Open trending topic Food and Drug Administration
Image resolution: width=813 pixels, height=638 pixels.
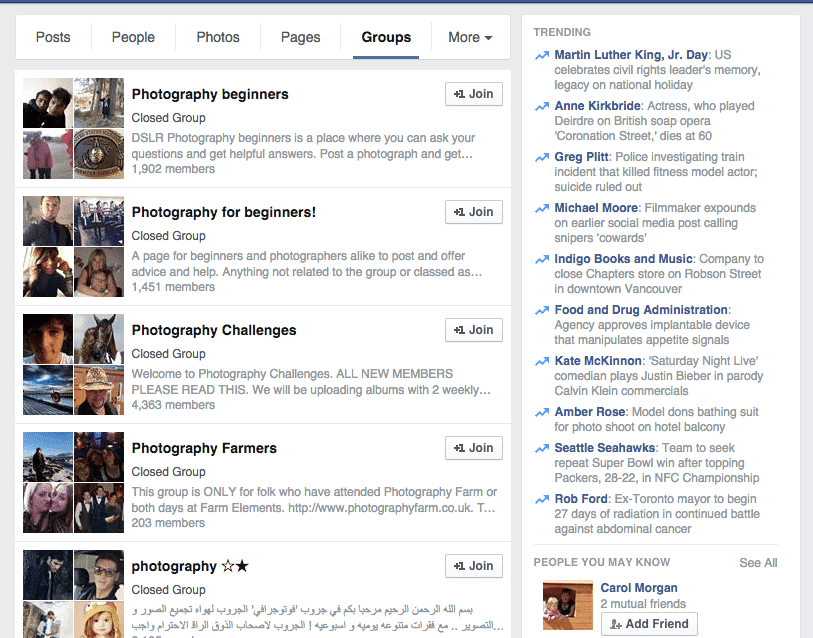coord(641,310)
